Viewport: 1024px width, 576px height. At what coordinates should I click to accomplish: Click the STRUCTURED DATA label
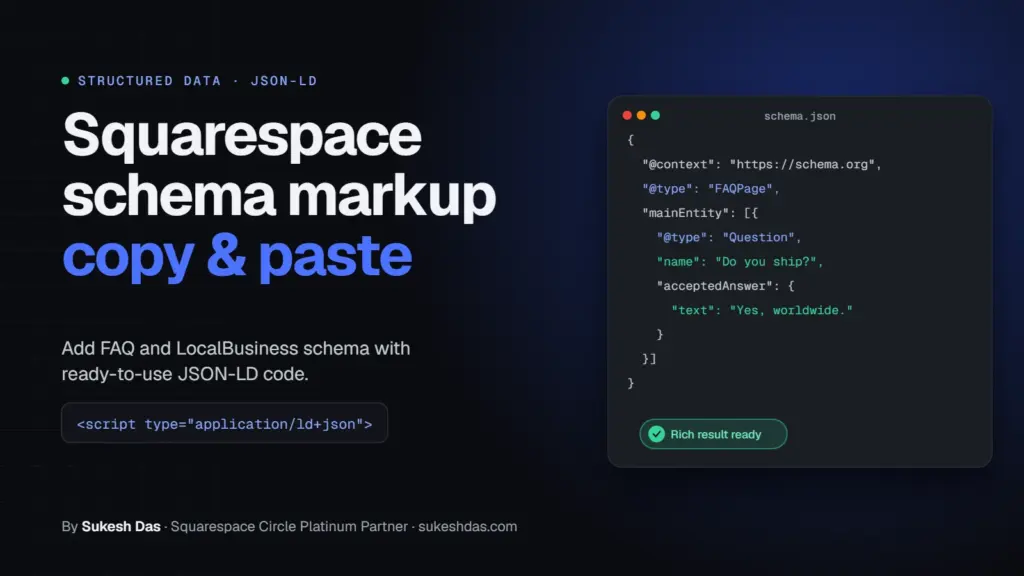click(x=150, y=81)
